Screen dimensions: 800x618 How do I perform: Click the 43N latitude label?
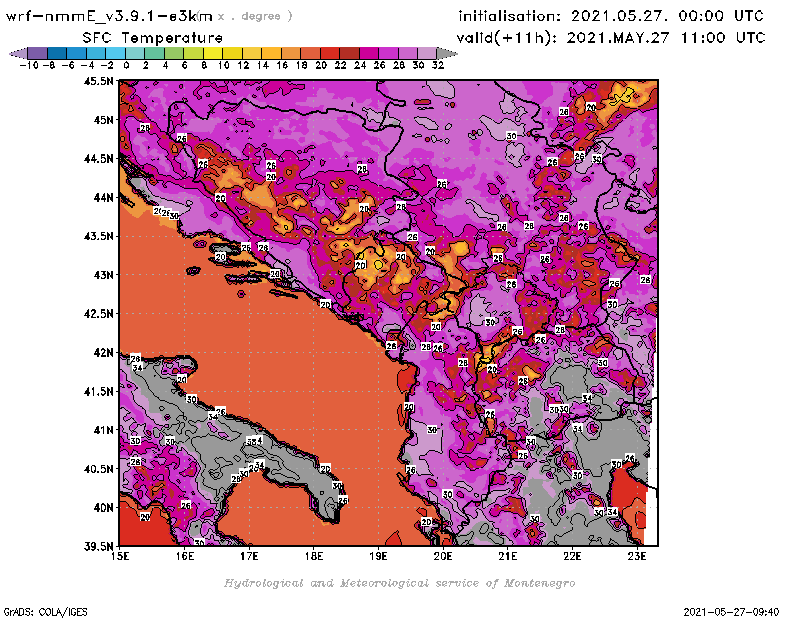point(103,275)
